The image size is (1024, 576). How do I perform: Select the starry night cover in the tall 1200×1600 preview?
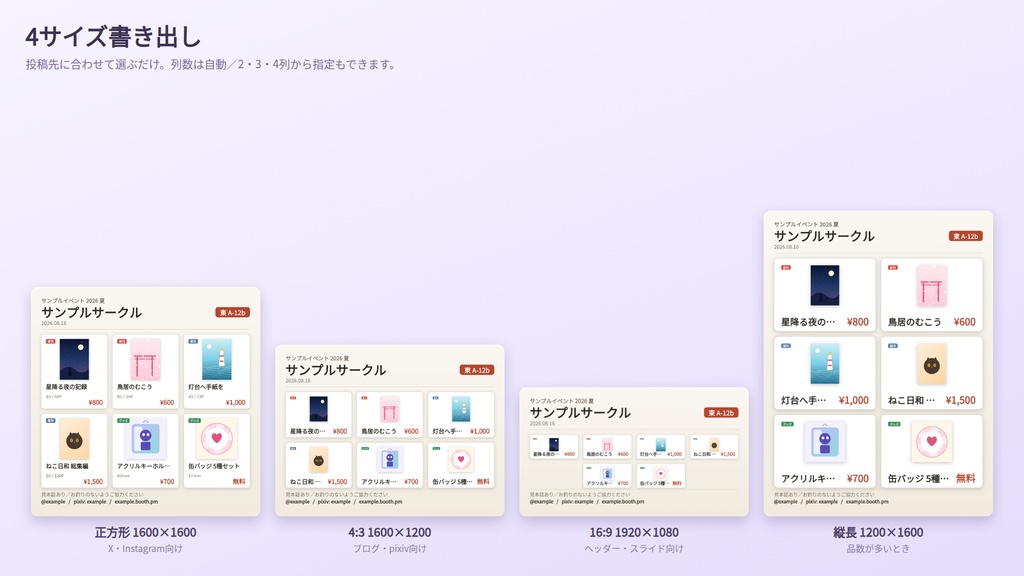(825, 285)
